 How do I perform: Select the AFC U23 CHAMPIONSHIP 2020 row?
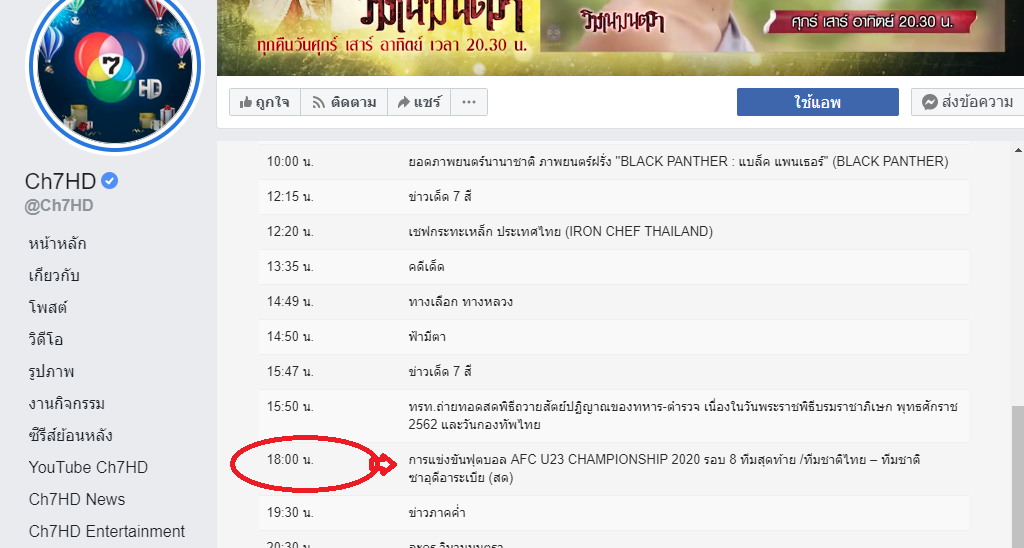coord(614,469)
